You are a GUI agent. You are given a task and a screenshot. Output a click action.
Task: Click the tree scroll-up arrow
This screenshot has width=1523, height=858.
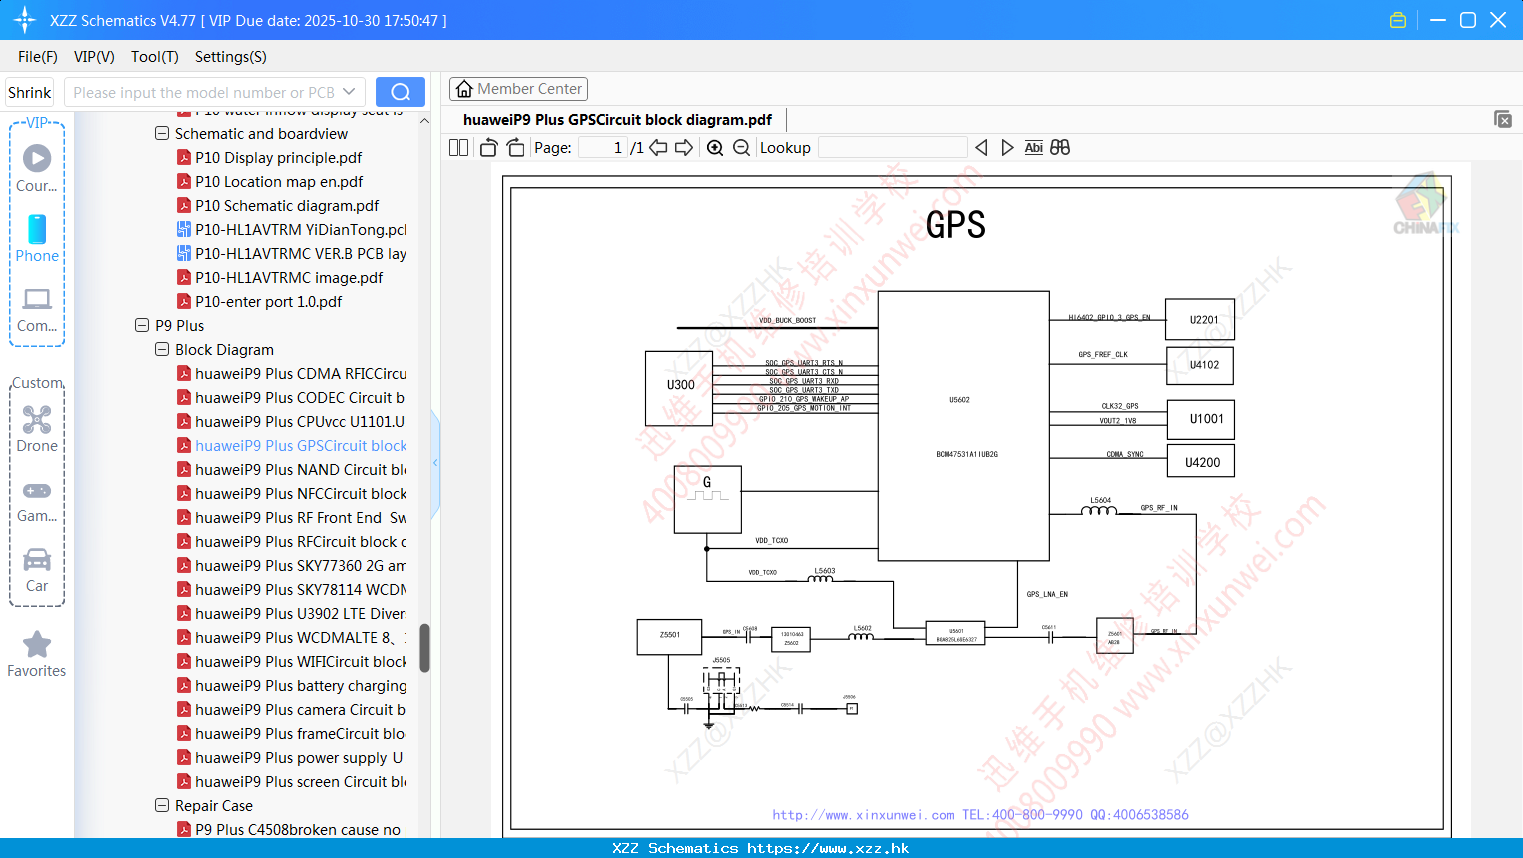point(424,120)
